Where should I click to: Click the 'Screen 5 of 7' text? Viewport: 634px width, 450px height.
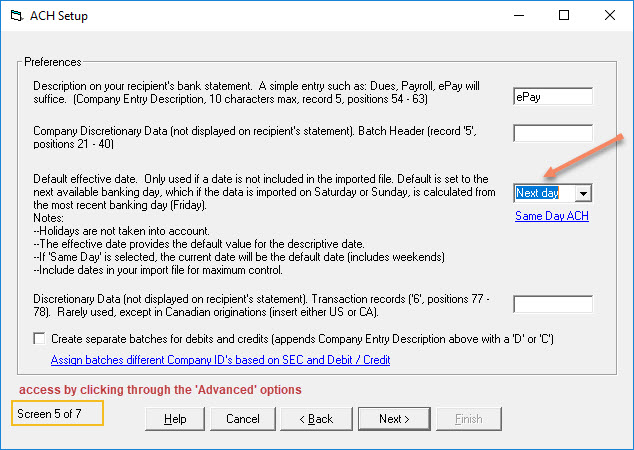[49, 414]
